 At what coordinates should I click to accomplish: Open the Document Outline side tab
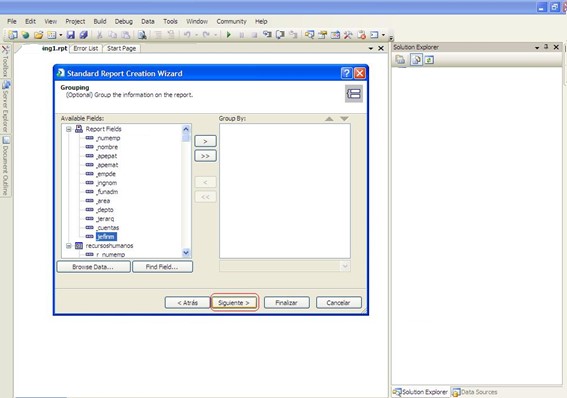tap(5, 166)
